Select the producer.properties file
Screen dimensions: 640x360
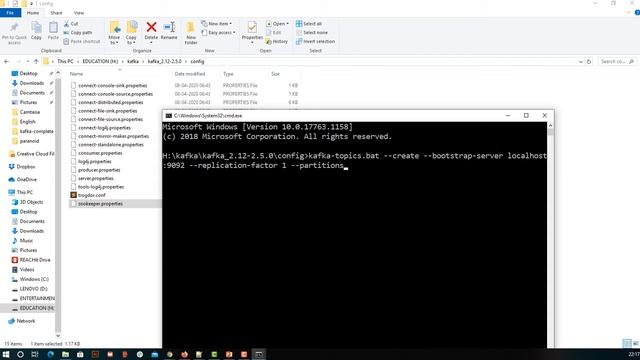coord(99,170)
